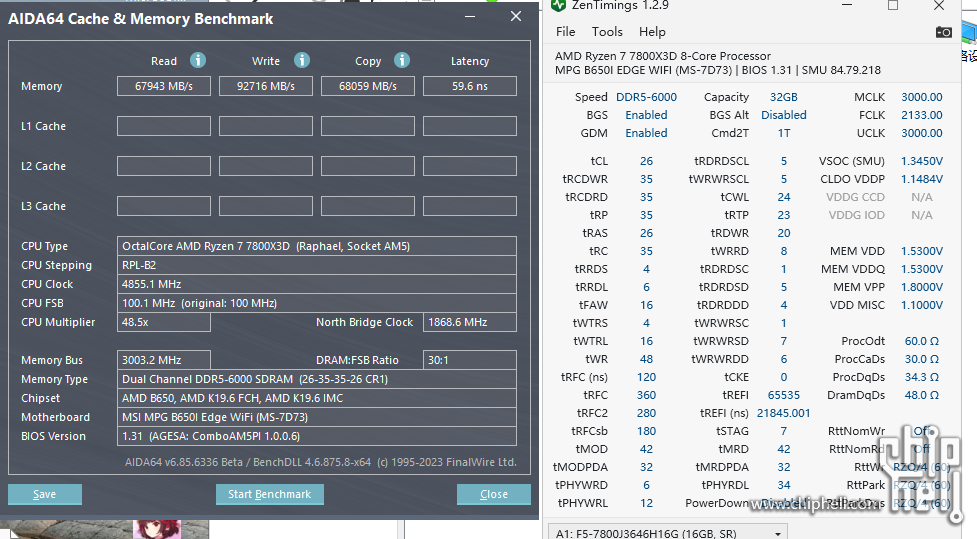
Task: Click the MEM VDD value 1.5300V
Action: [922, 251]
